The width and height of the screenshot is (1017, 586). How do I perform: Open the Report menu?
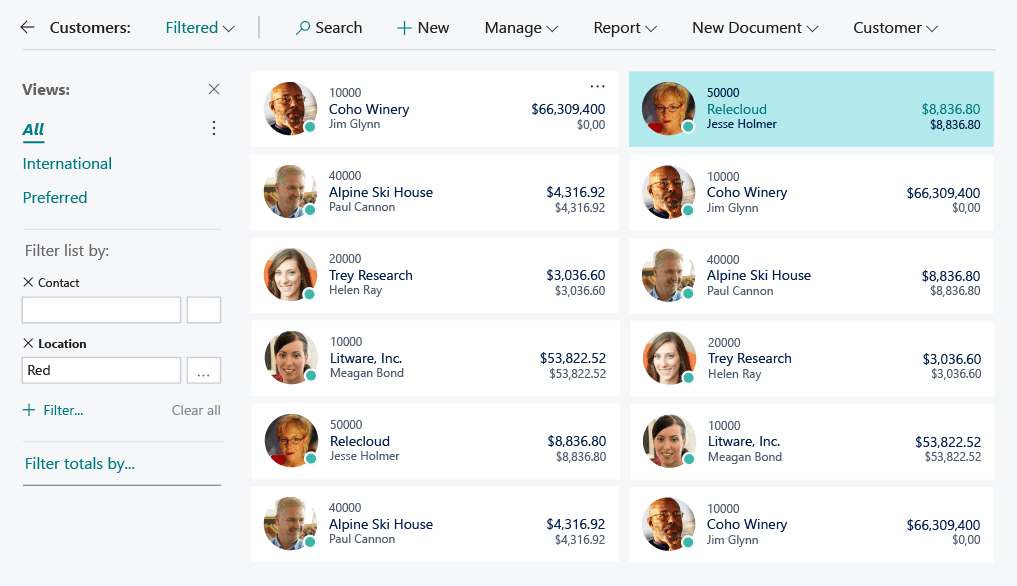625,28
